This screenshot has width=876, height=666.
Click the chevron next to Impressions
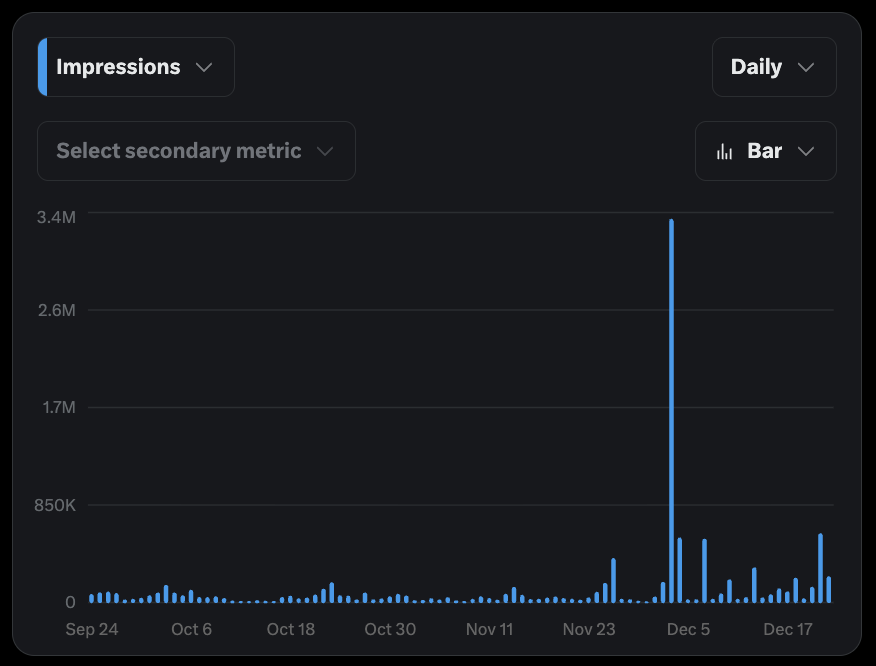(204, 67)
